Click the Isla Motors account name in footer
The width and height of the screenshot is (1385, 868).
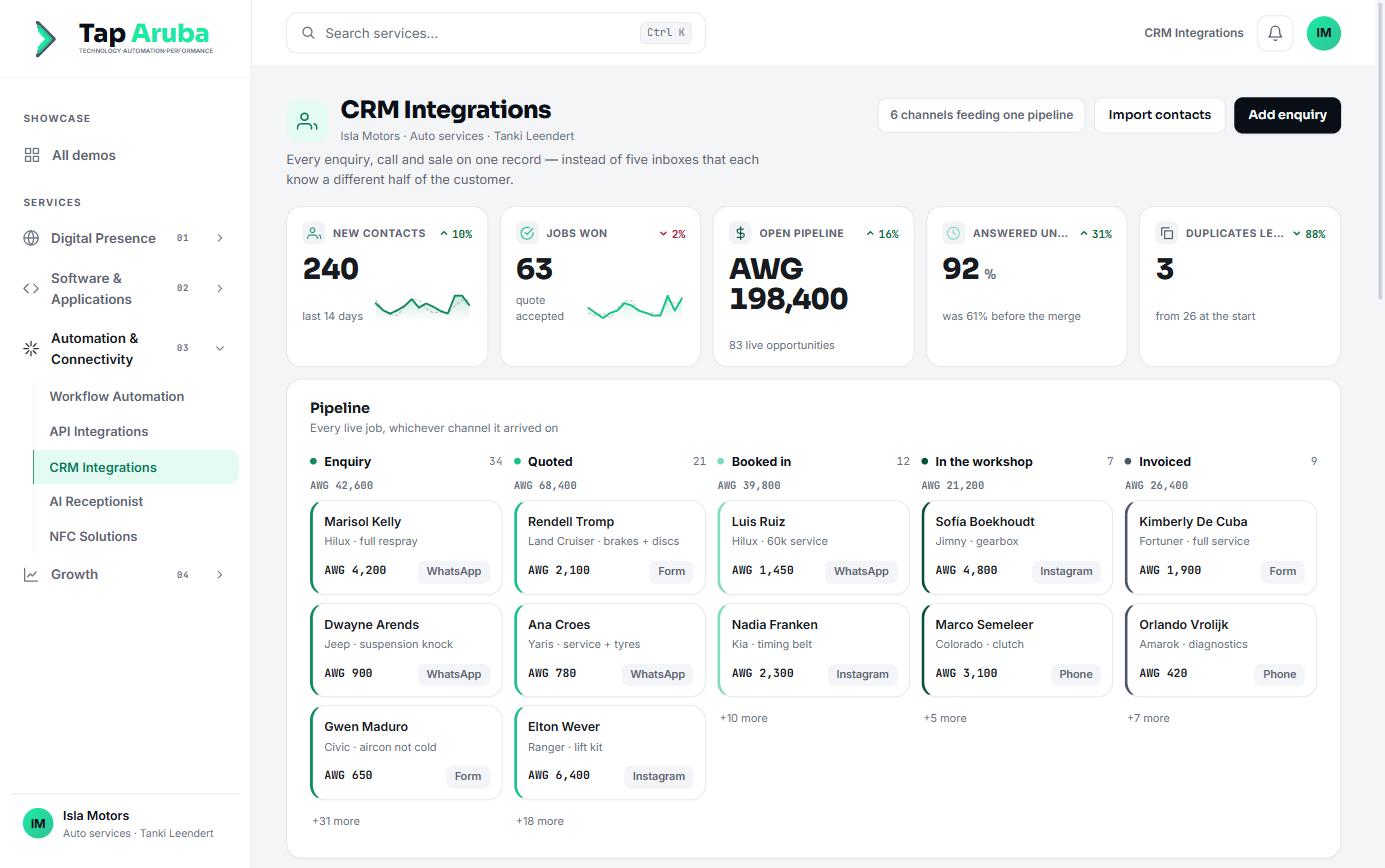pos(96,816)
